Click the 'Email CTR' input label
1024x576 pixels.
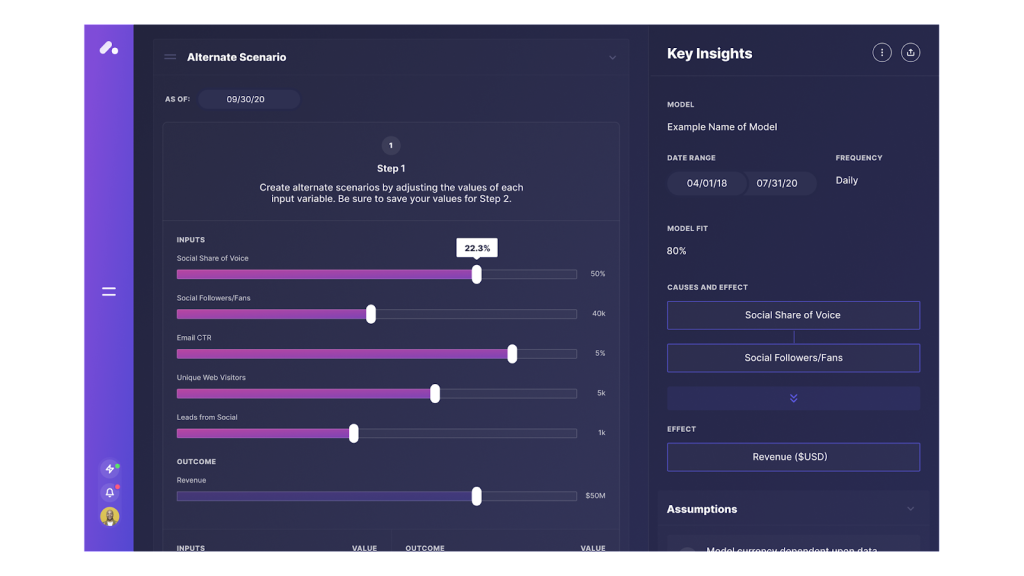point(194,338)
